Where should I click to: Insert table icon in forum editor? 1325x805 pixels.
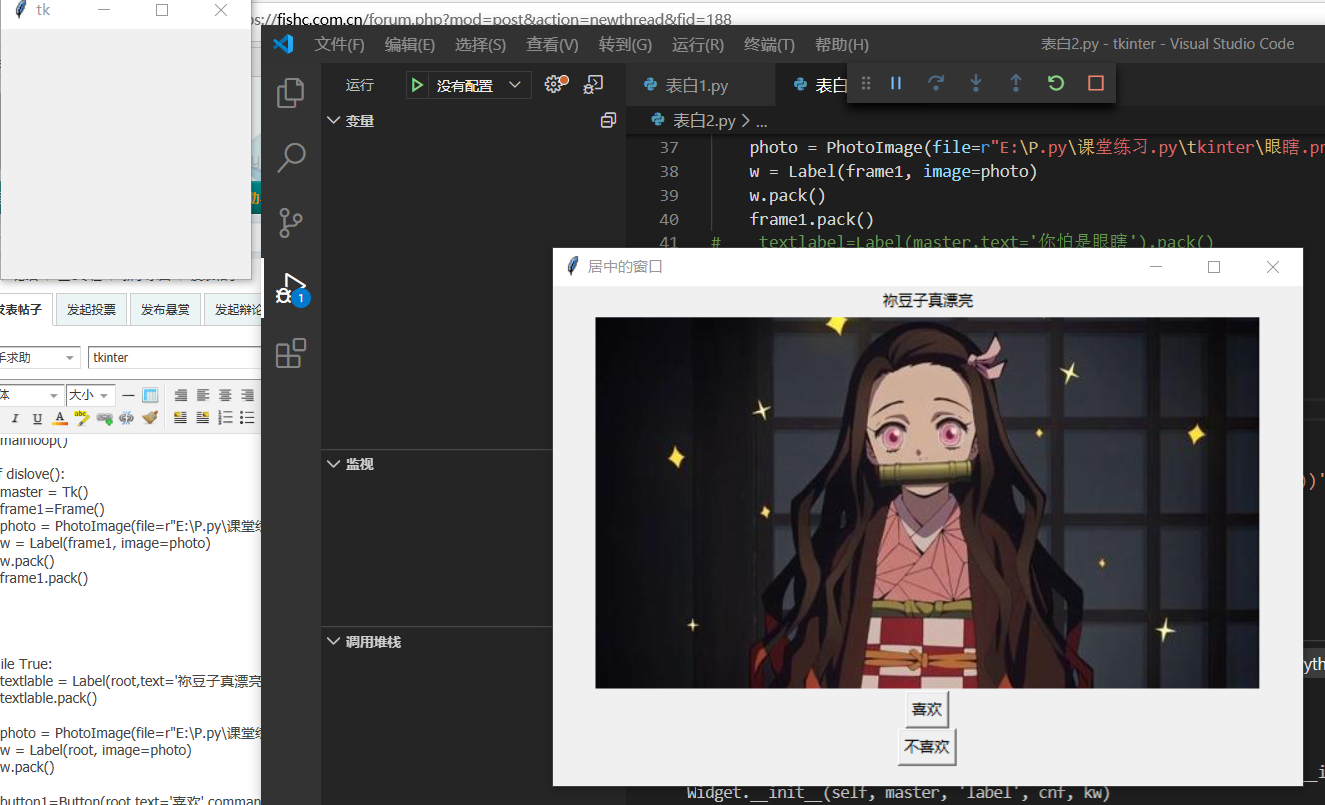[x=150, y=395]
